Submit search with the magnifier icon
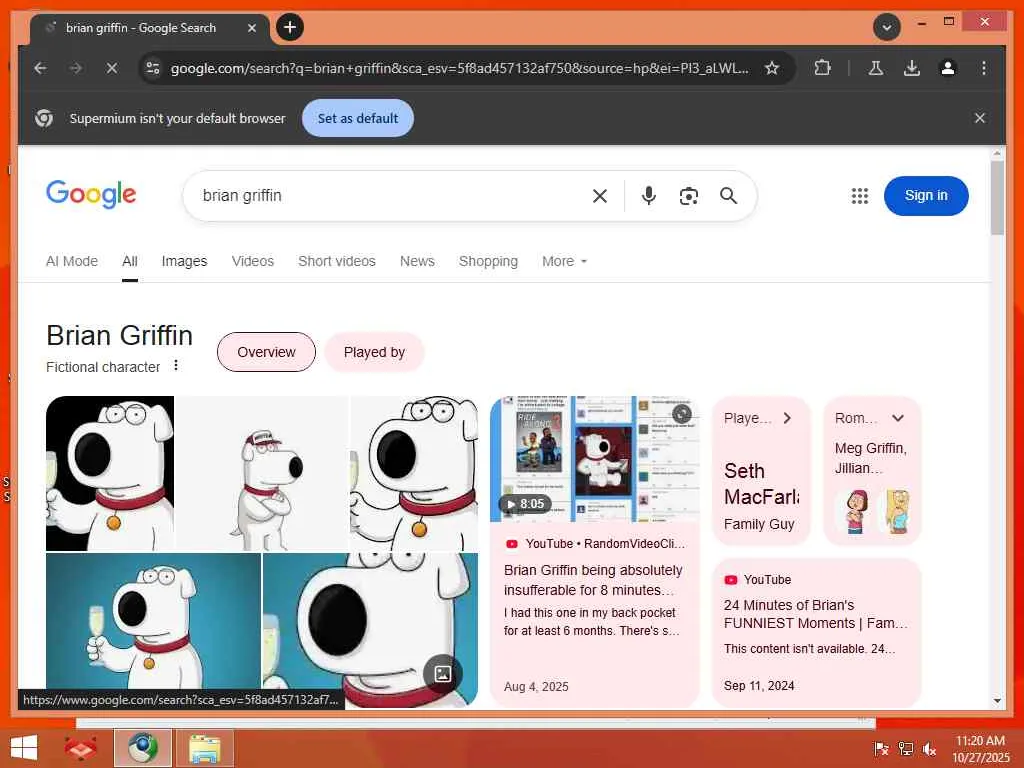The height and width of the screenshot is (768, 1024). (728, 196)
